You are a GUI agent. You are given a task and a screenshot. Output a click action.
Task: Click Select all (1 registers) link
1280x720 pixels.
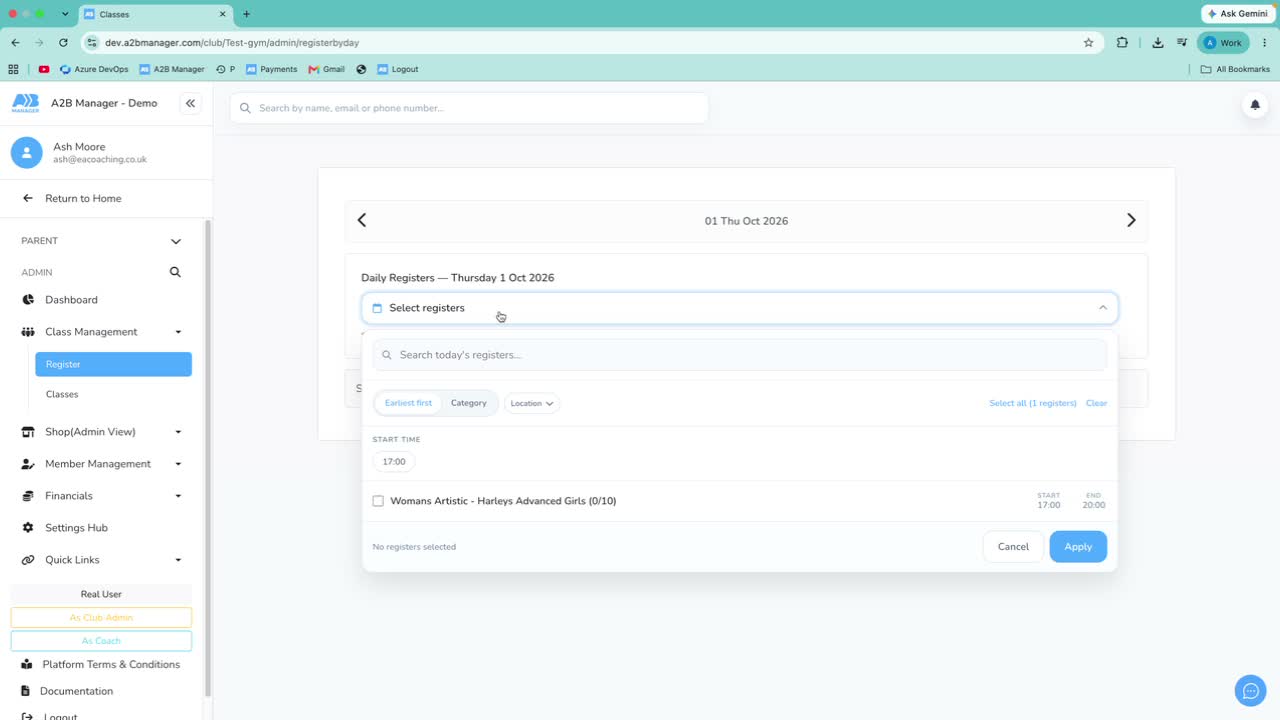[x=1033, y=403]
